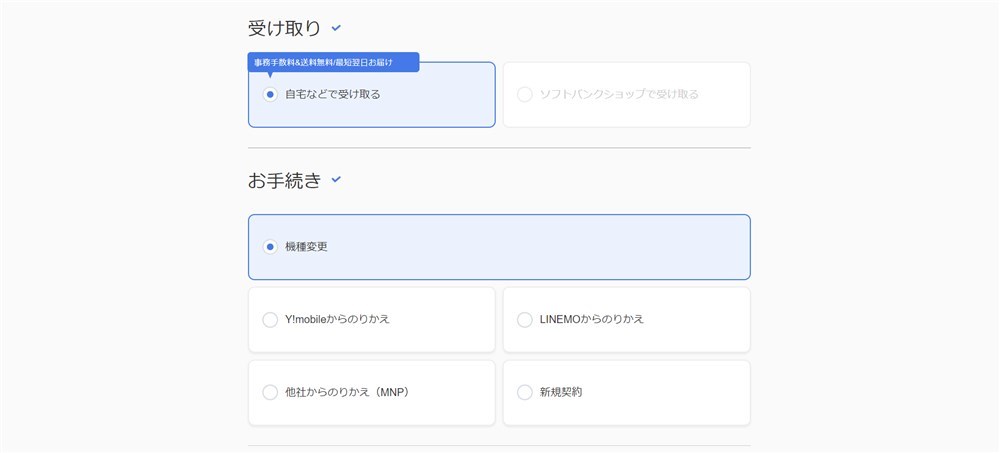Click the 新規契約 label text
The height and width of the screenshot is (453, 1000).
click(x=561, y=392)
